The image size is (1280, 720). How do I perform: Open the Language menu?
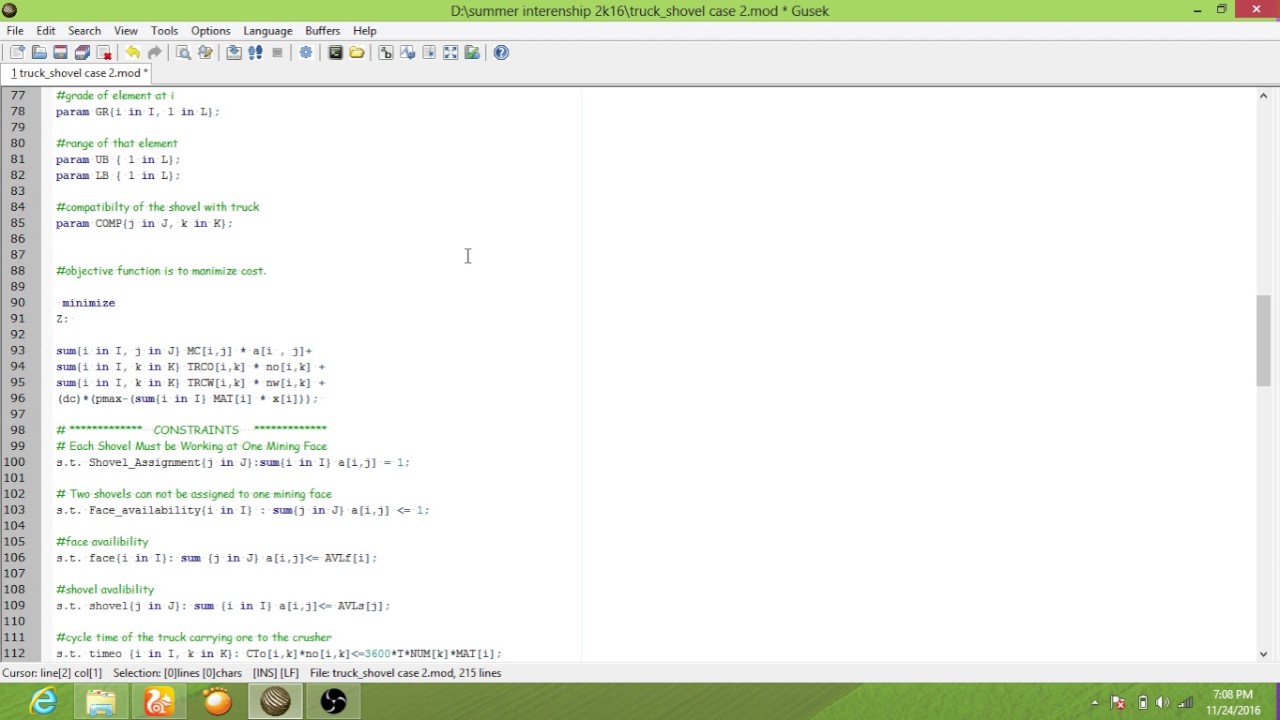click(268, 31)
